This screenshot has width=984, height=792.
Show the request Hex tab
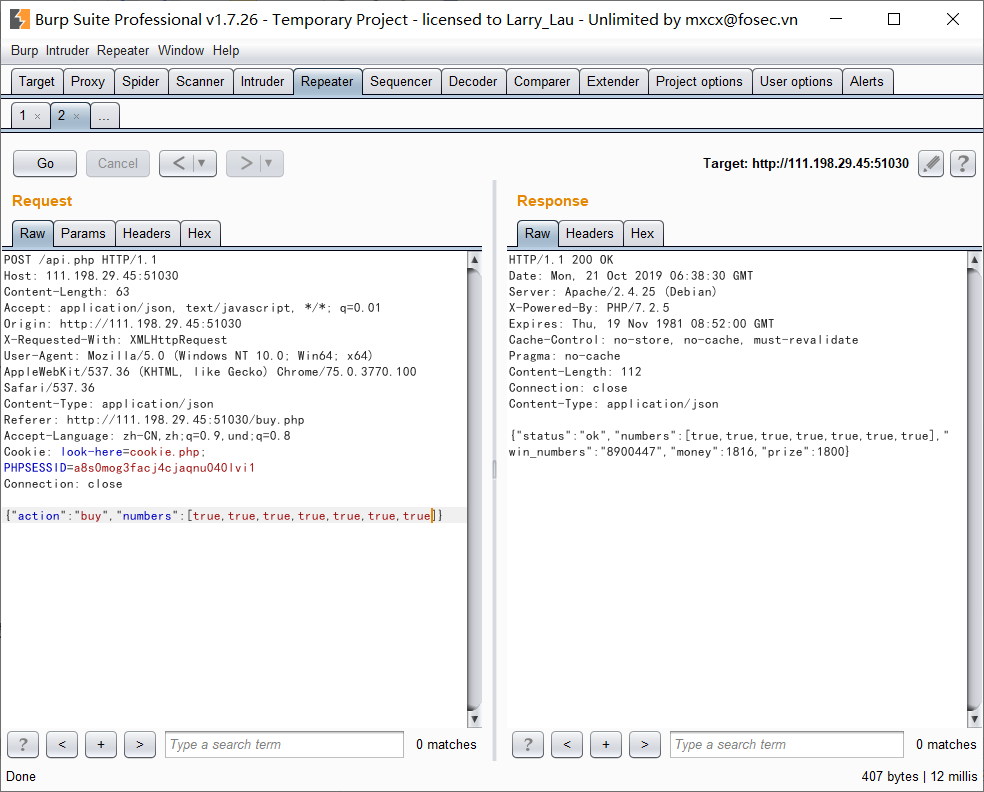tap(200, 233)
